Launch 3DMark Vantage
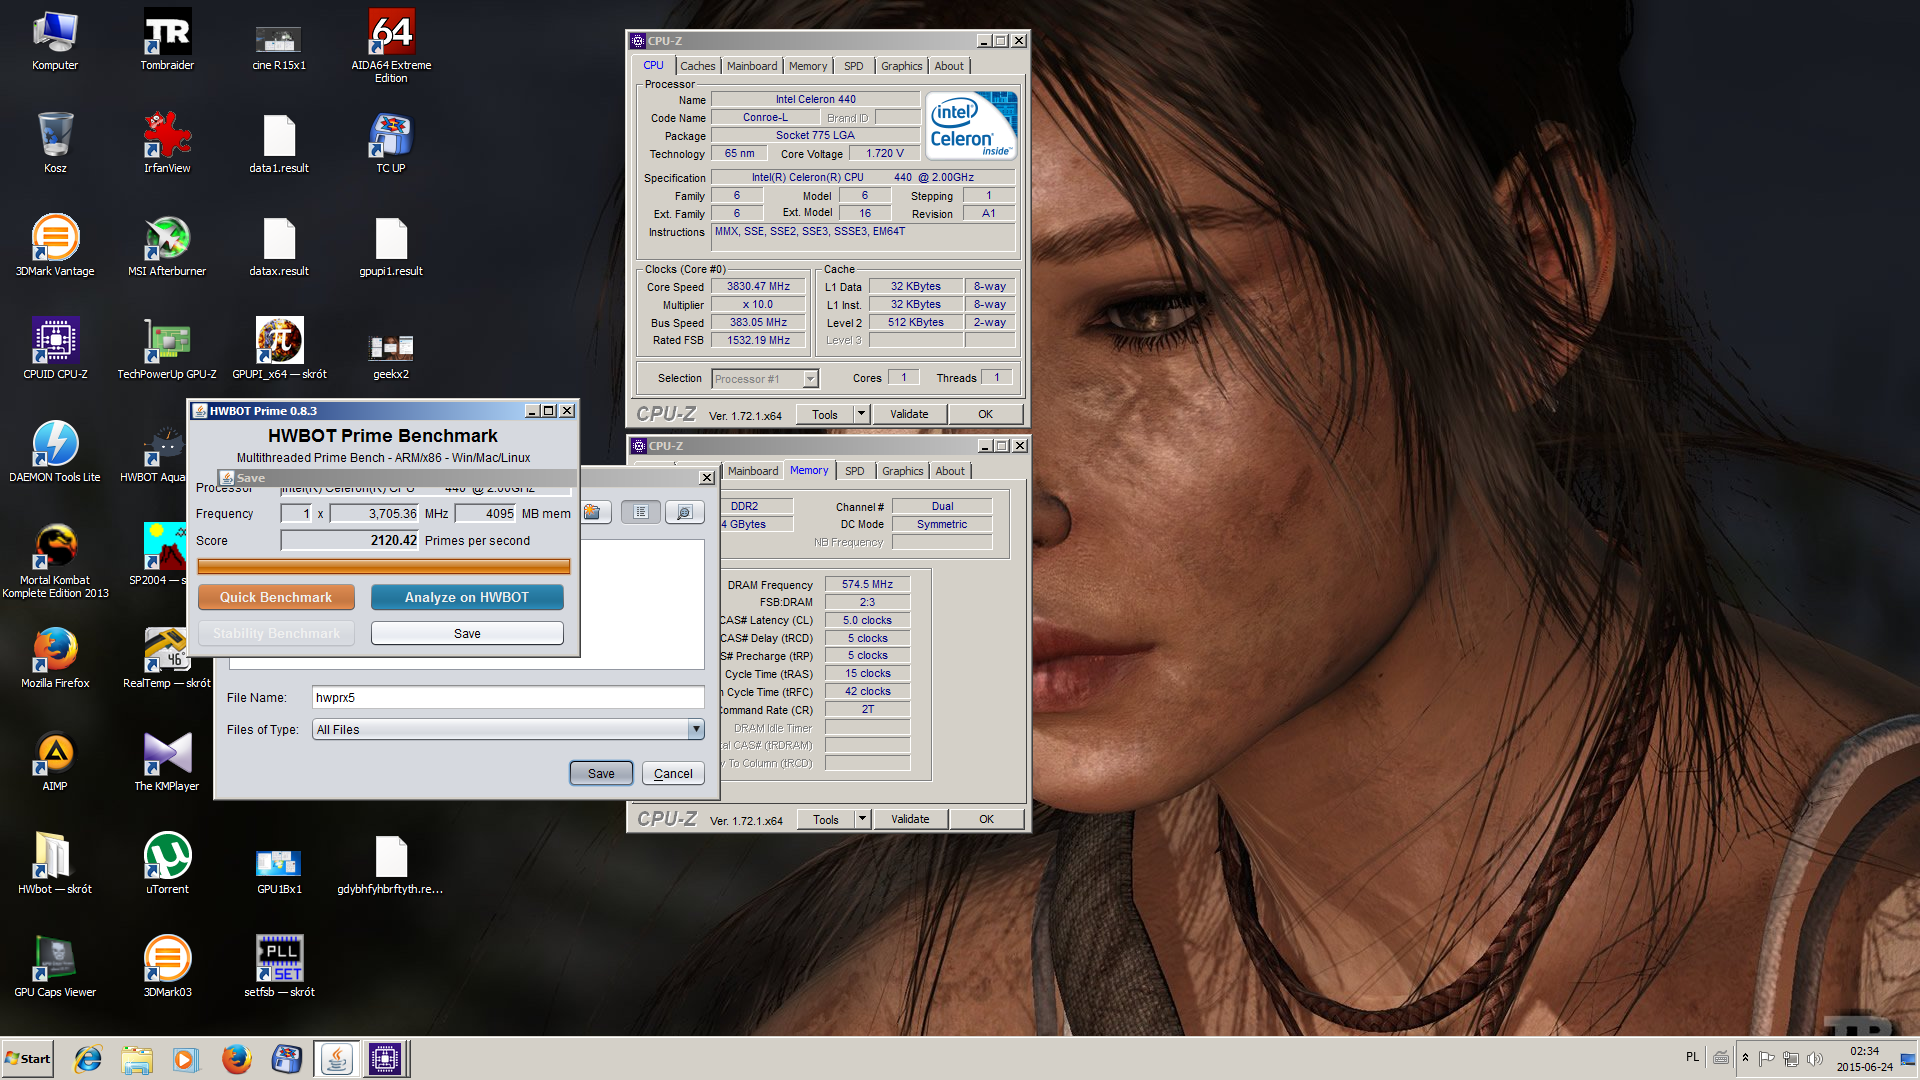Screen dimensions: 1920x1080 pyautogui.click(x=55, y=246)
